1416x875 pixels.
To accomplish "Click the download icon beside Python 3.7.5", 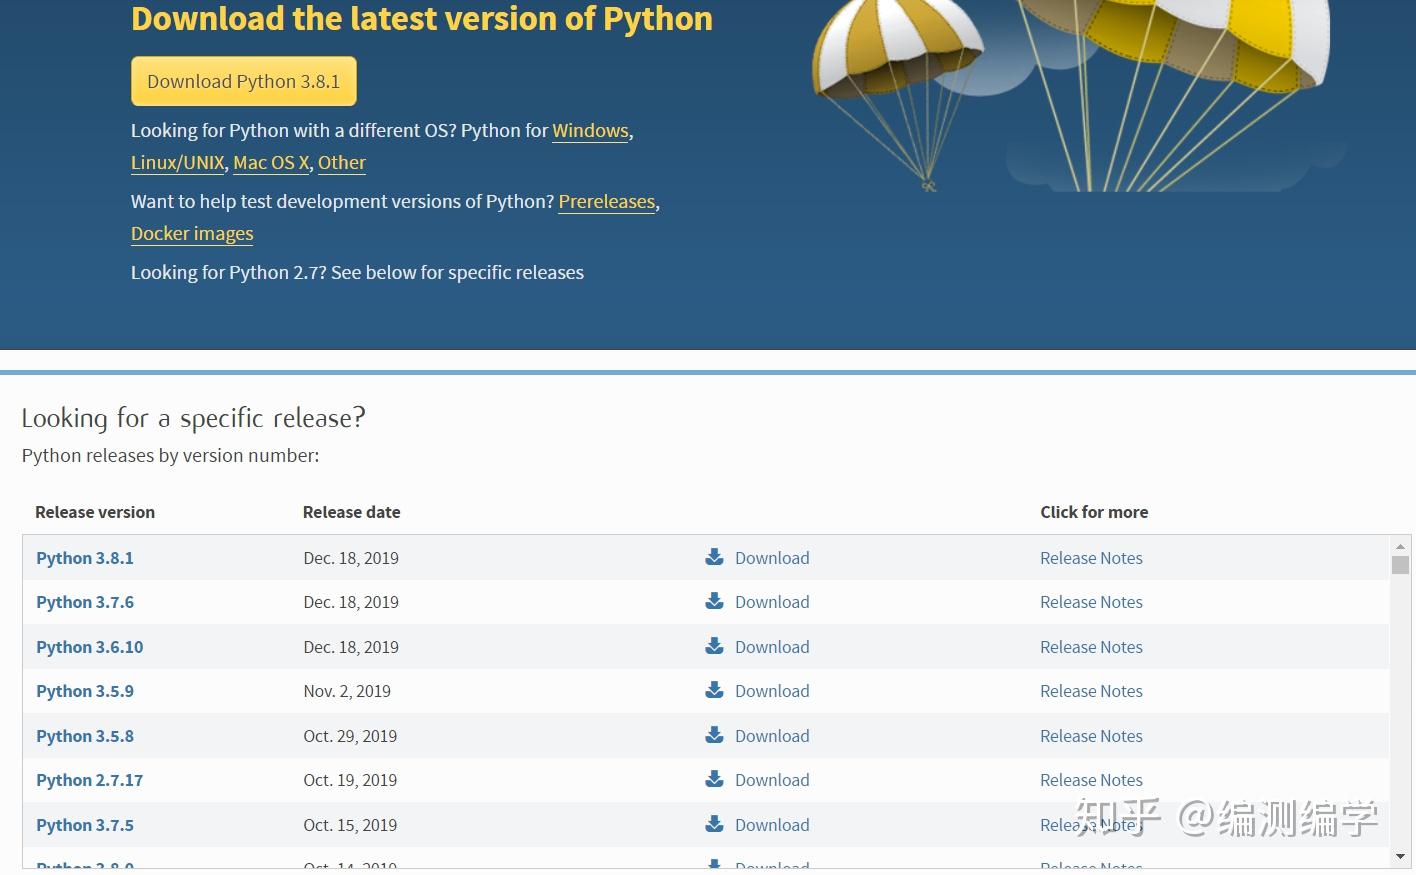I will 714,824.
